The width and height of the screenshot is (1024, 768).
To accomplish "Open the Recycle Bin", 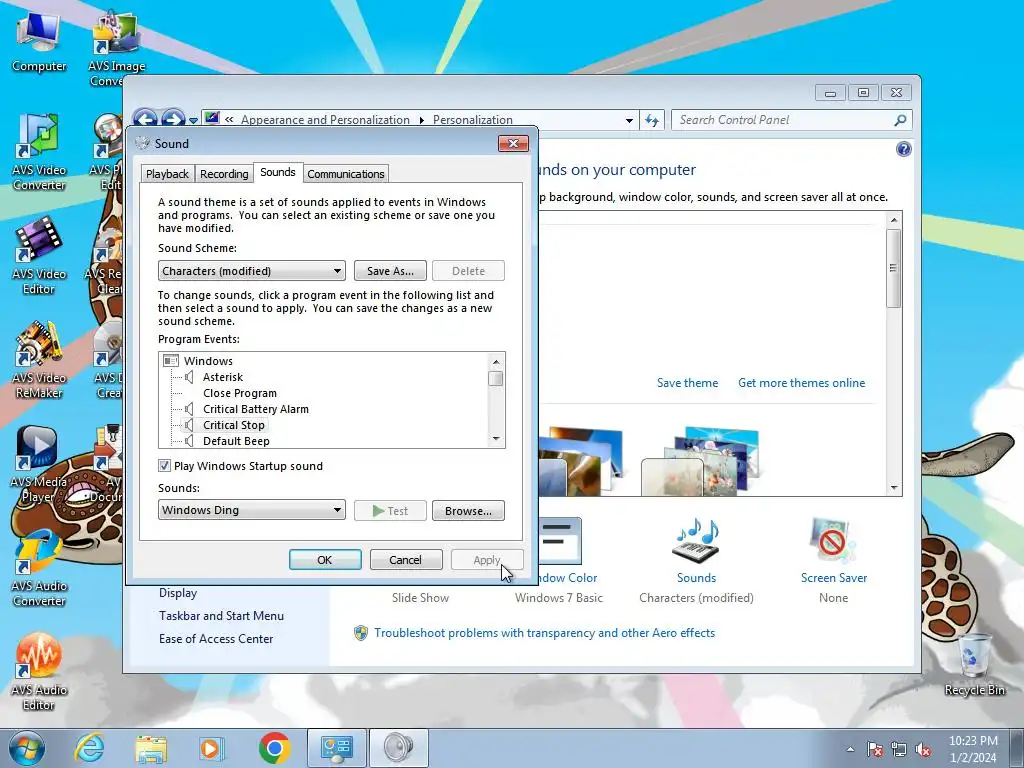I will click(974, 665).
